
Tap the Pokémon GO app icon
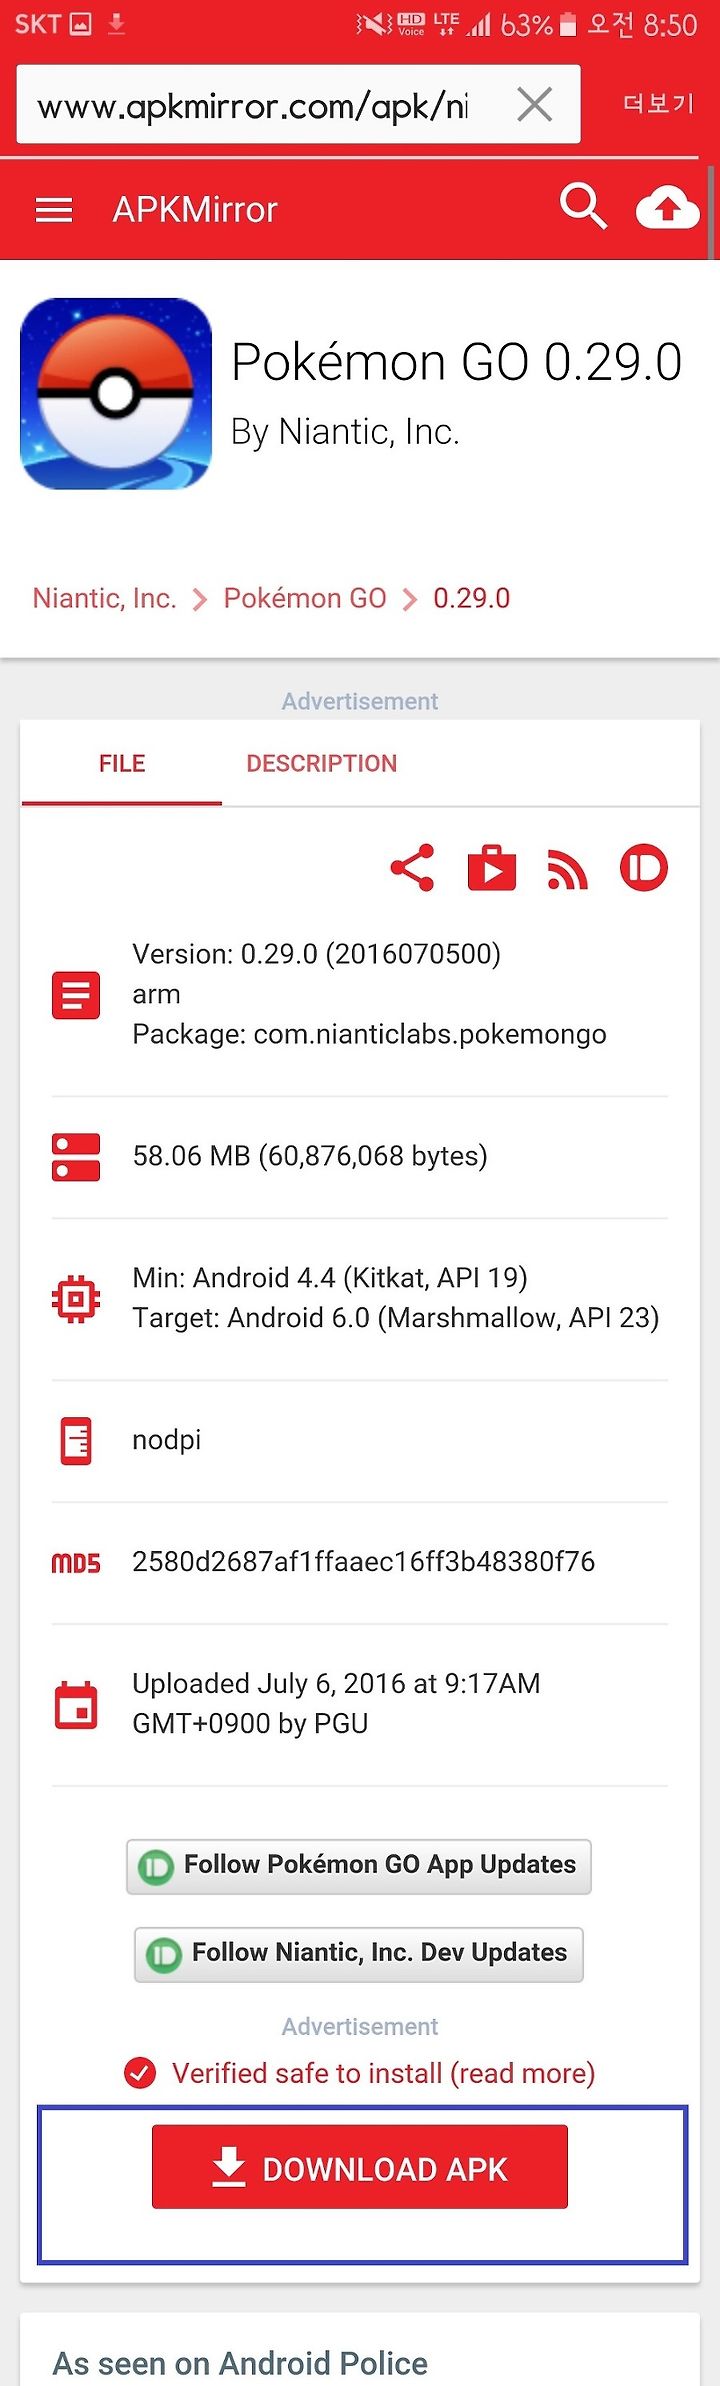(x=116, y=393)
